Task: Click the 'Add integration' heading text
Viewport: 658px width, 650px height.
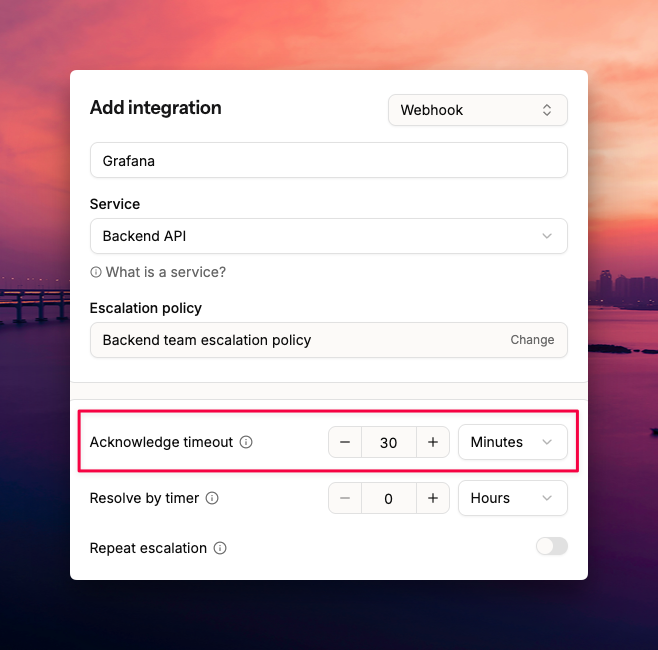Action: click(x=156, y=108)
